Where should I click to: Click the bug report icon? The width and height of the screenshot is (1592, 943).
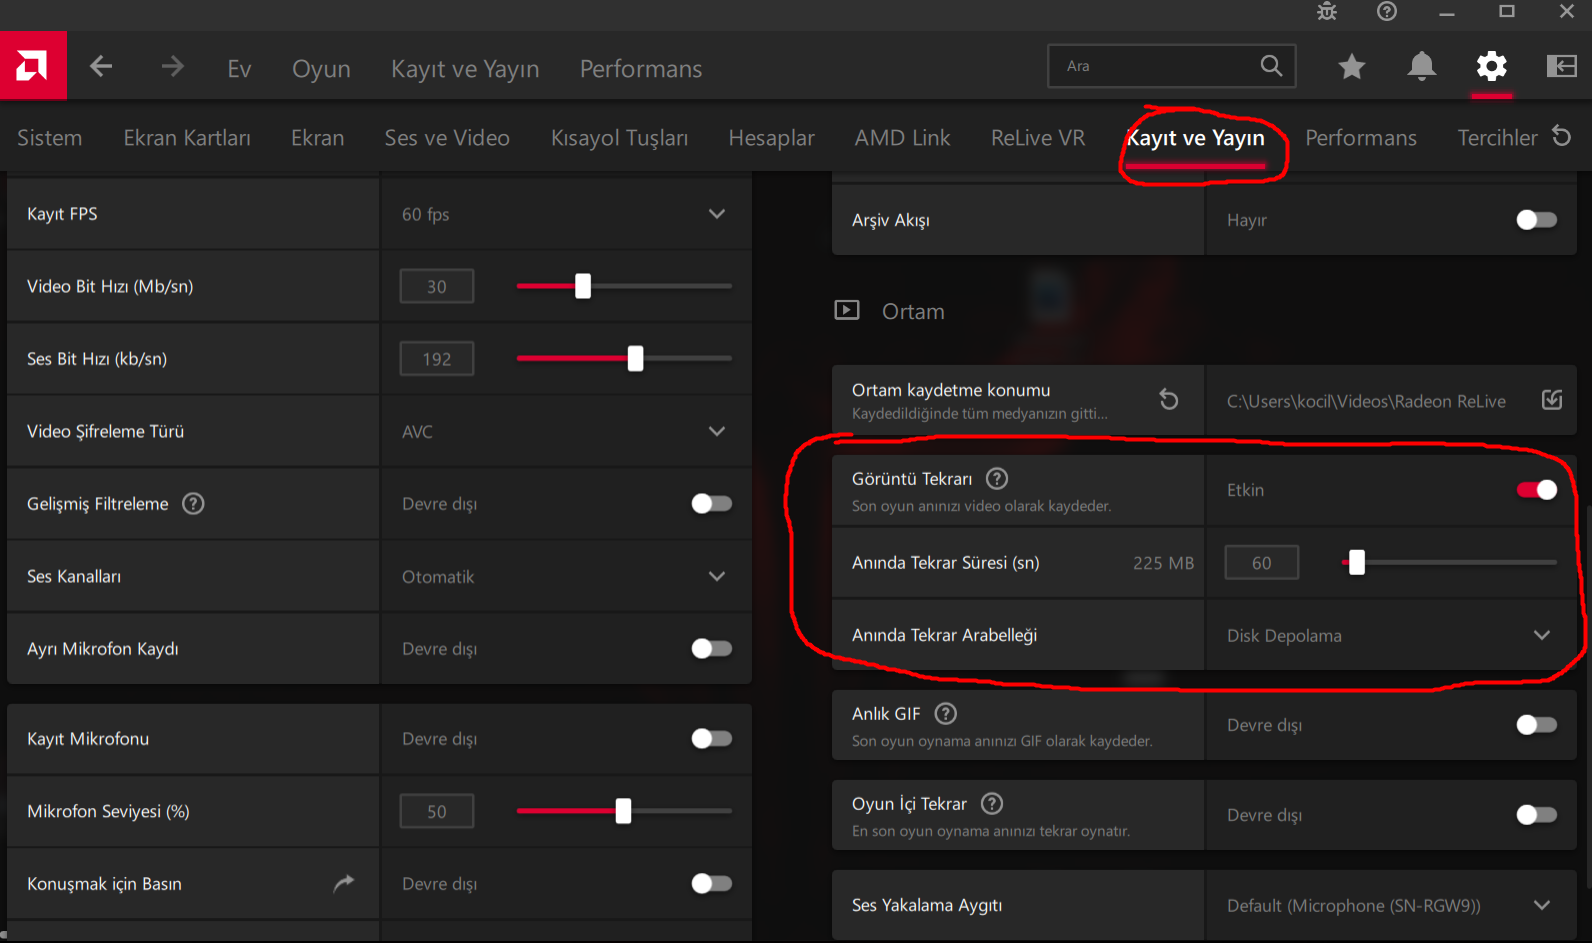pyautogui.click(x=1327, y=12)
